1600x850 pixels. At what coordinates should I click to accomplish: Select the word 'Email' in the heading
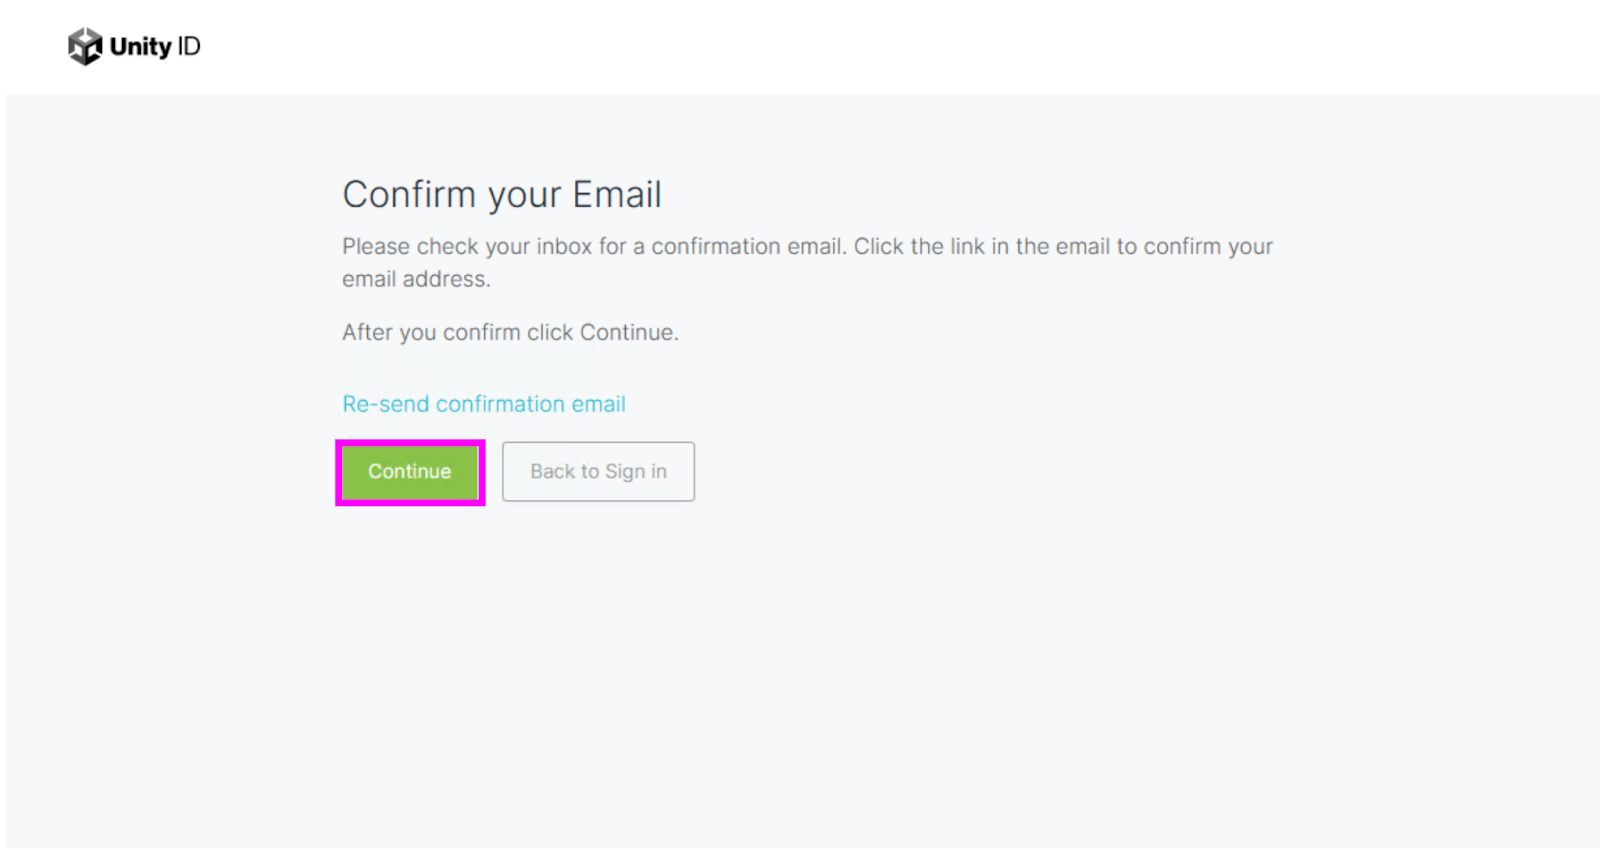[617, 195]
